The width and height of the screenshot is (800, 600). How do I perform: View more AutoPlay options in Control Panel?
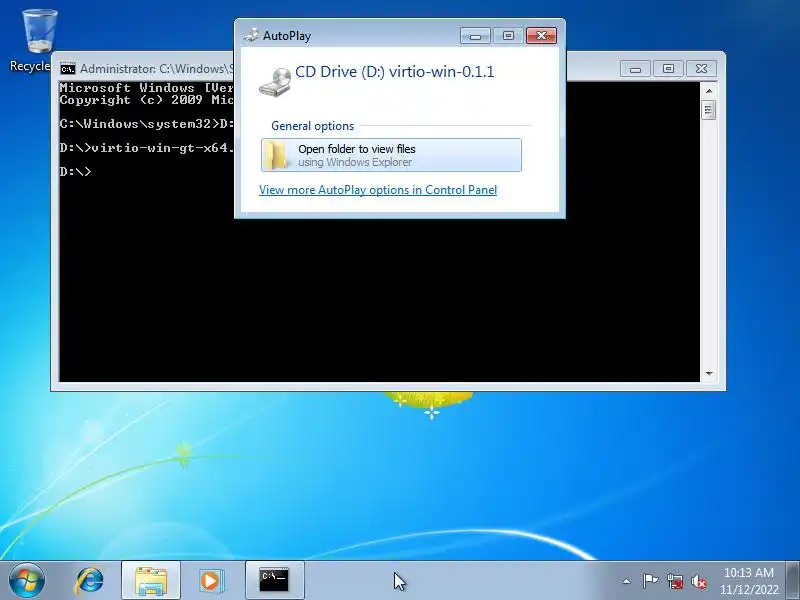[x=378, y=190]
